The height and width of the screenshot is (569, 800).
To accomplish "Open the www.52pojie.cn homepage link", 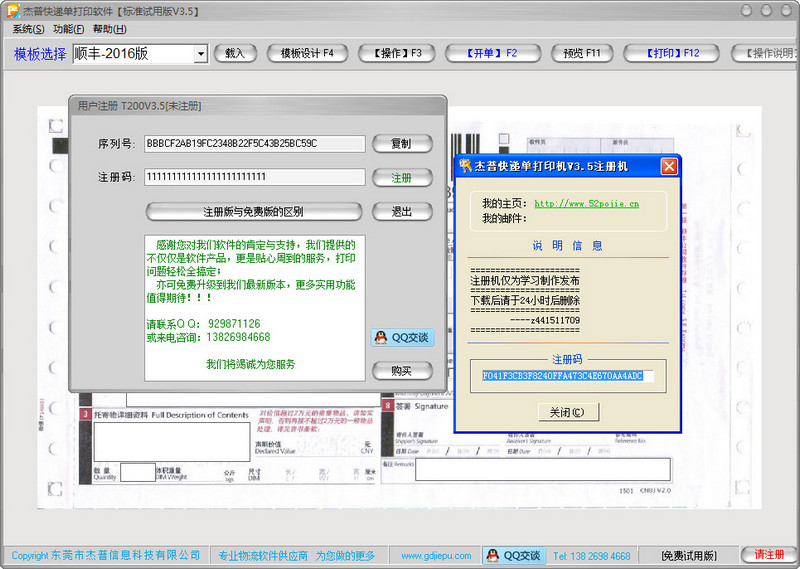I will tap(586, 204).
